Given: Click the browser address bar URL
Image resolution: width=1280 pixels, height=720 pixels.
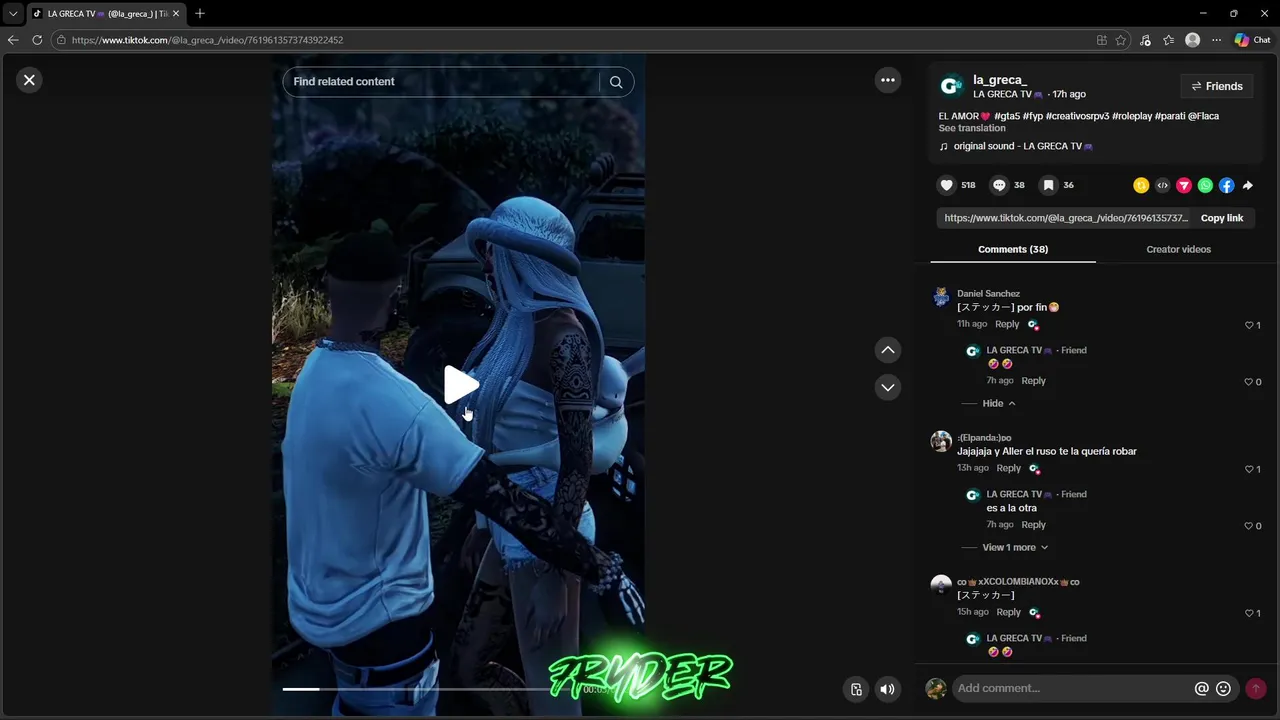Looking at the screenshot, I should click(207, 40).
